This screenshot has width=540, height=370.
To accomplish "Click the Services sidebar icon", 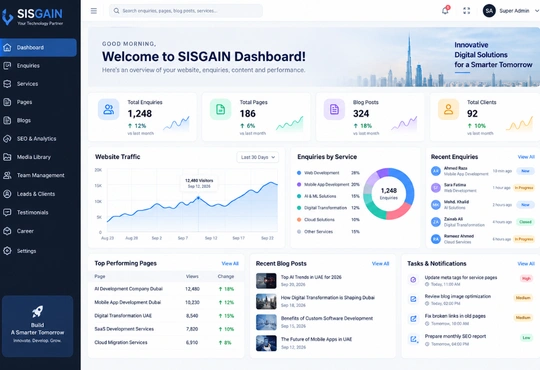I will pyautogui.click(x=7, y=84).
